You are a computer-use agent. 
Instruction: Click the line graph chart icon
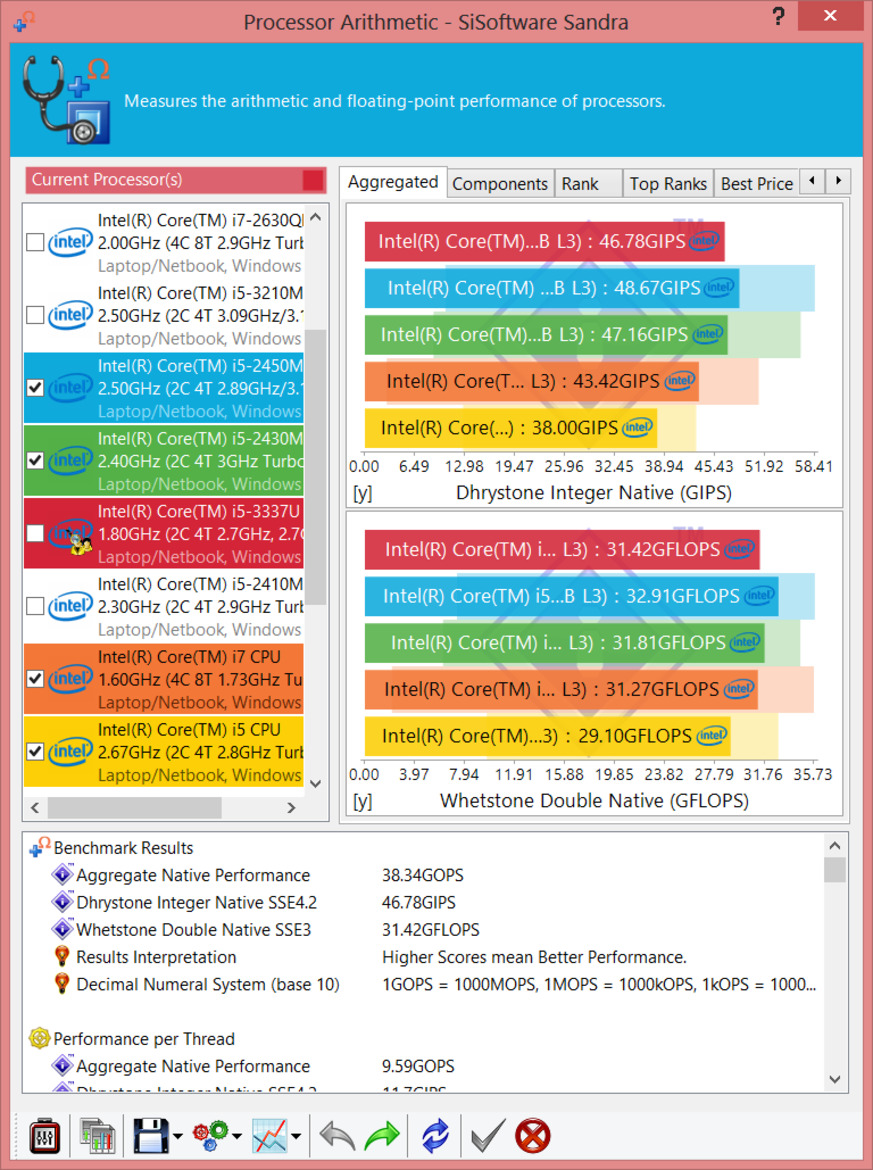(x=269, y=1136)
